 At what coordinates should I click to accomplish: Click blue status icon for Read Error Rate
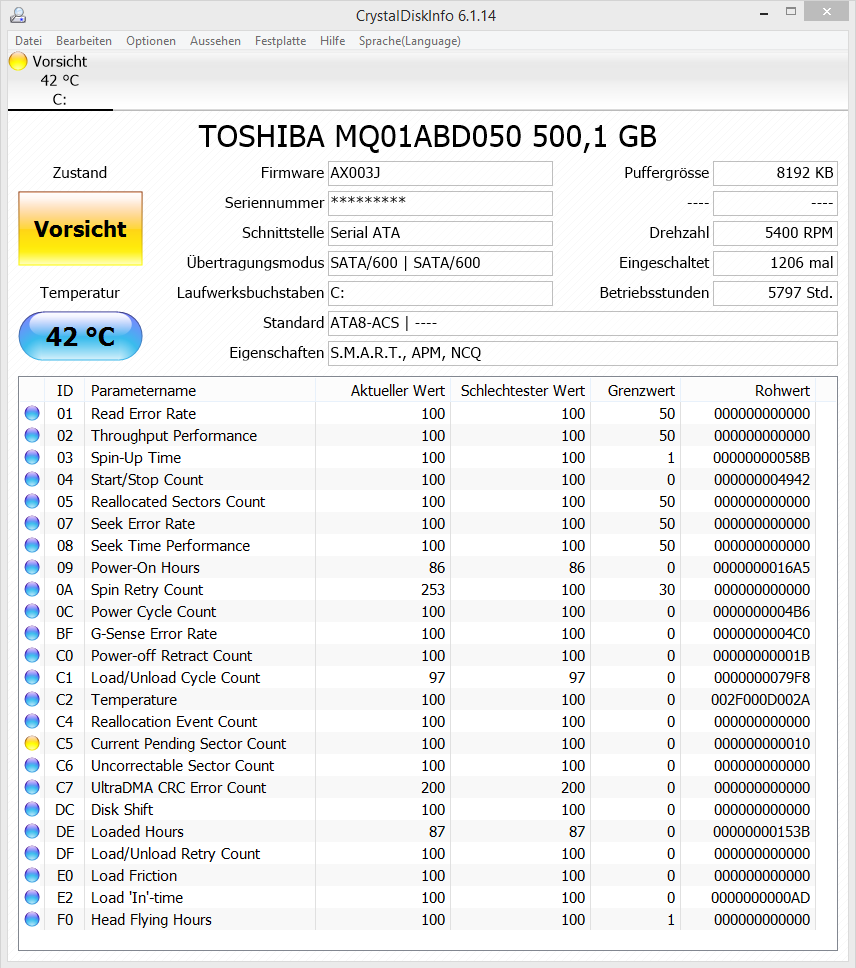tap(32, 413)
